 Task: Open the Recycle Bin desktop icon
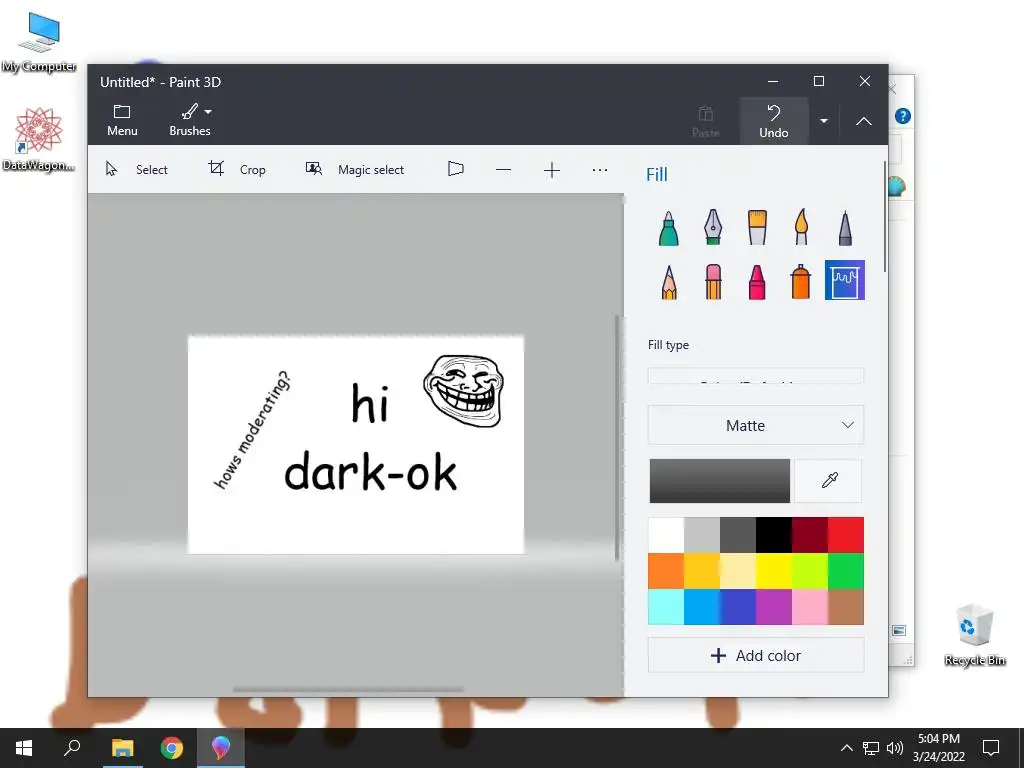[x=974, y=635]
